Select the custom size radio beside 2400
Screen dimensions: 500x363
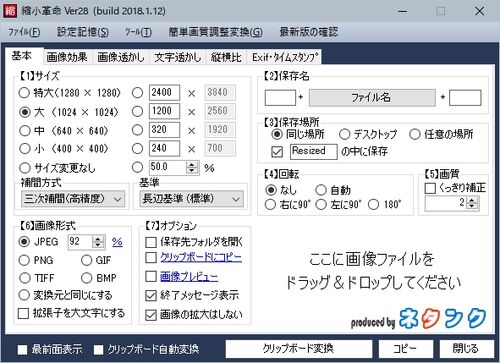pyautogui.click(x=137, y=93)
